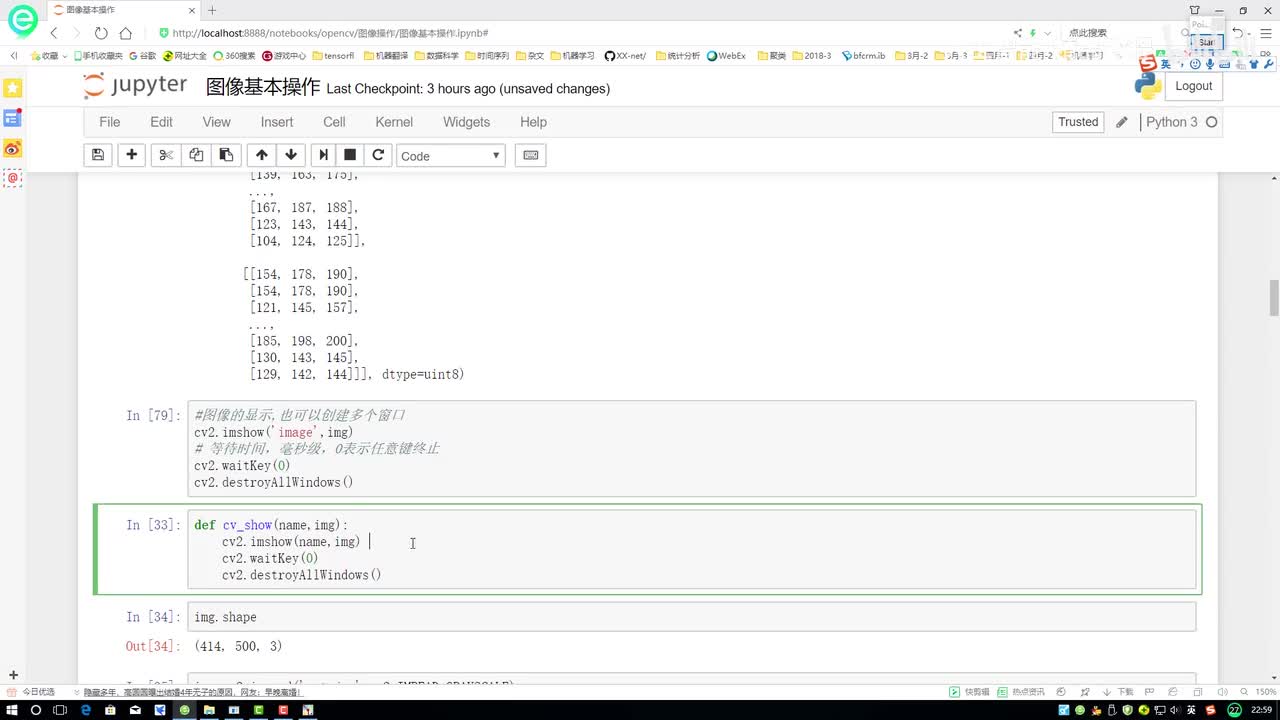
Task: Click the img.shape code cell
Action: click(x=692, y=617)
